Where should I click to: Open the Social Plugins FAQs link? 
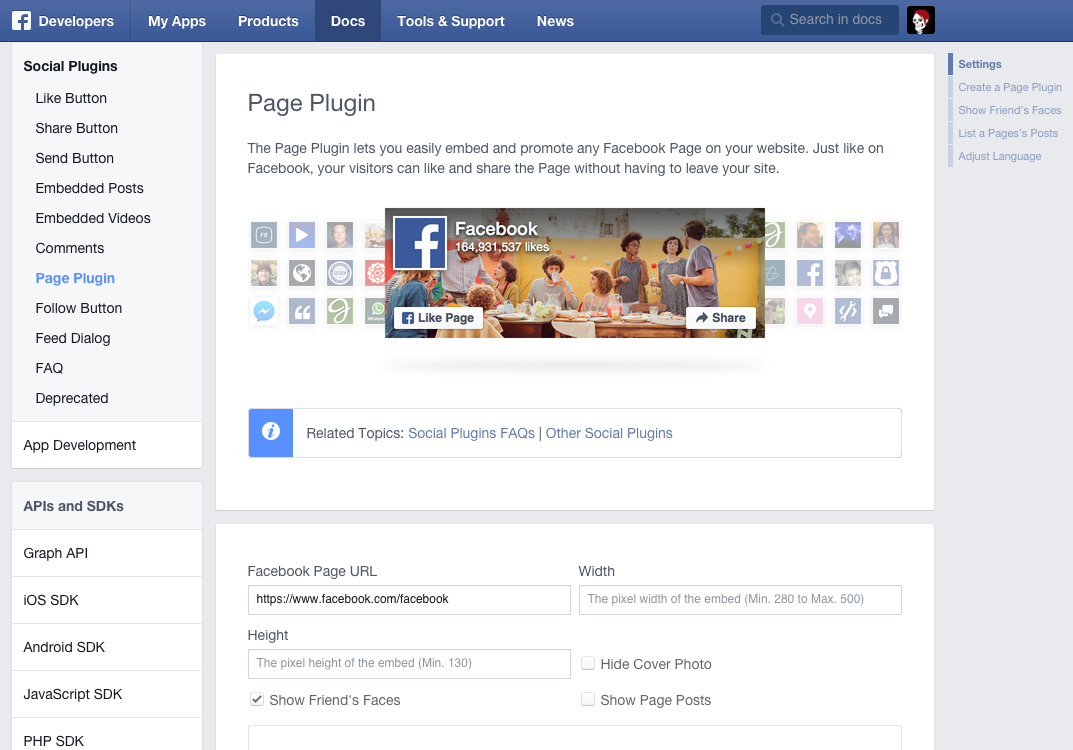(471, 433)
